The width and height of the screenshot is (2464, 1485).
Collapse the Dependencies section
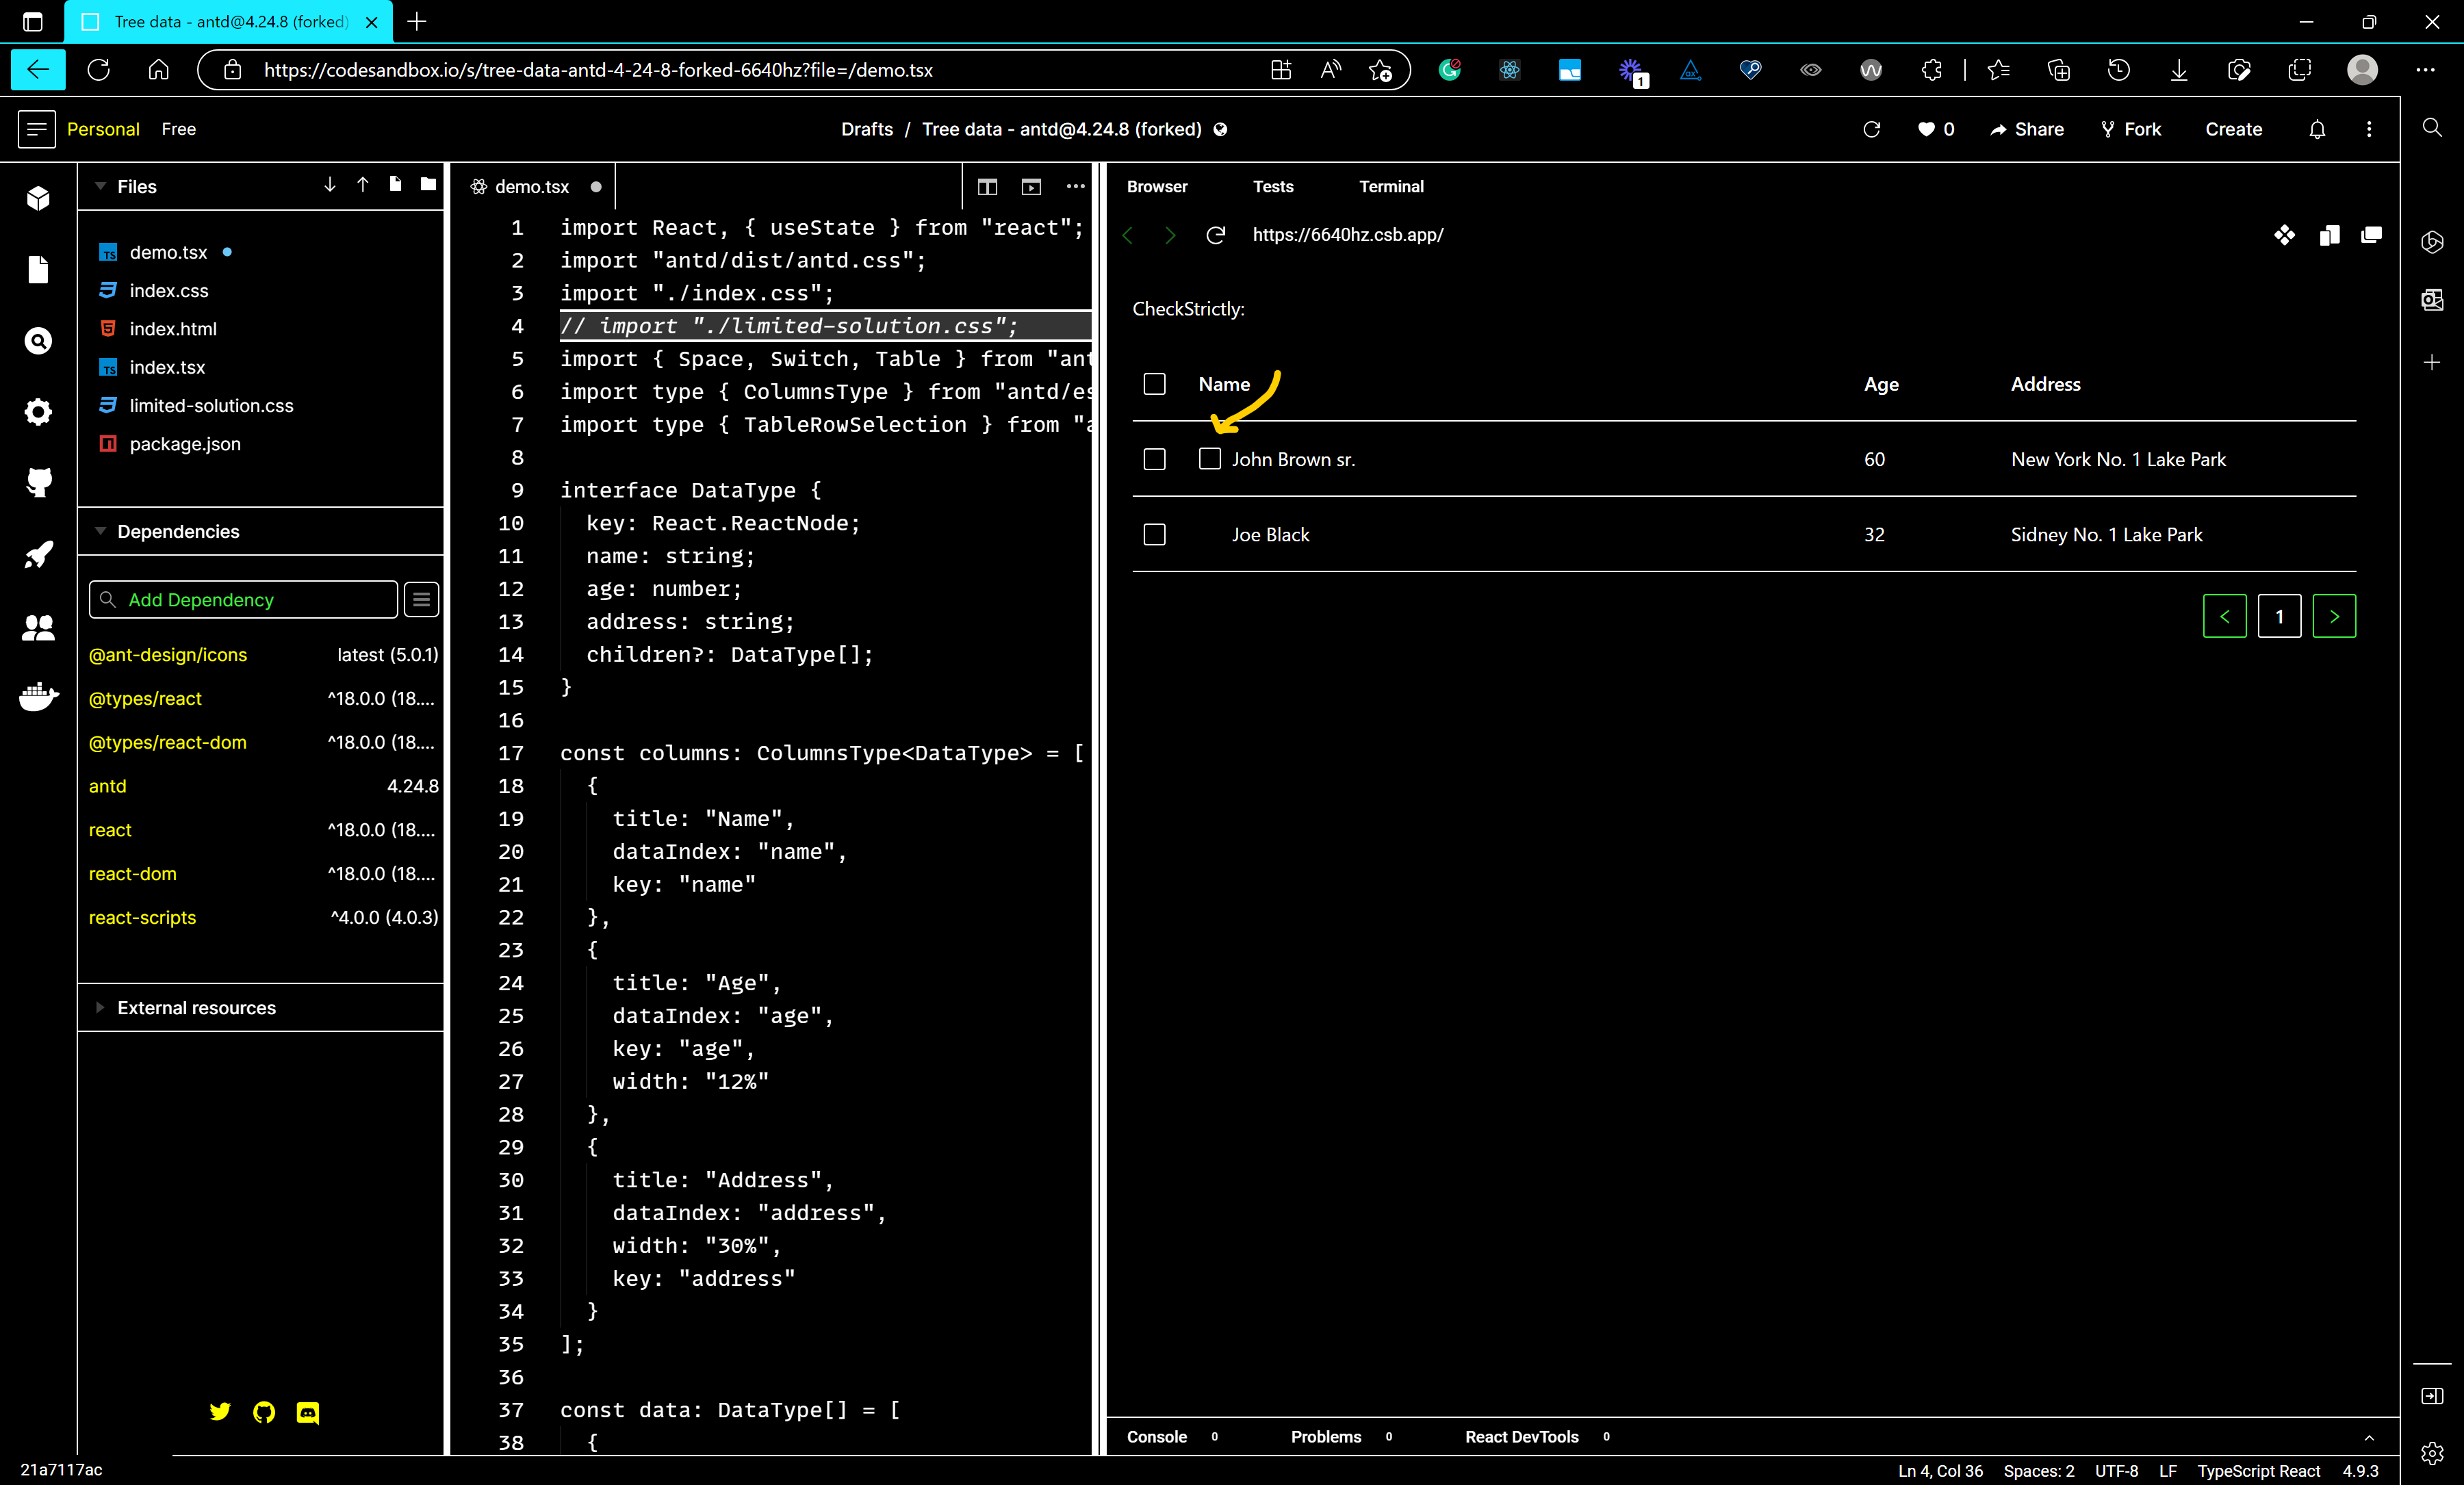pyautogui.click(x=100, y=531)
